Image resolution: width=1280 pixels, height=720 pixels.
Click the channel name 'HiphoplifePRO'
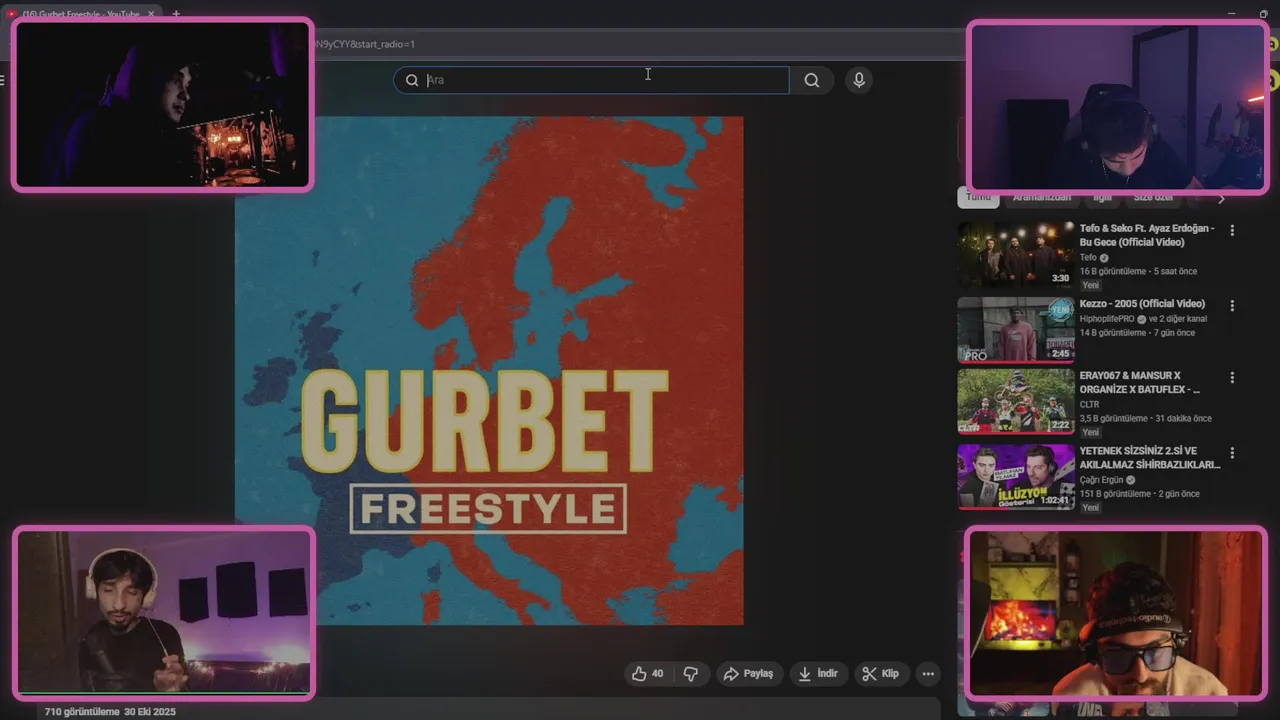(x=1107, y=319)
